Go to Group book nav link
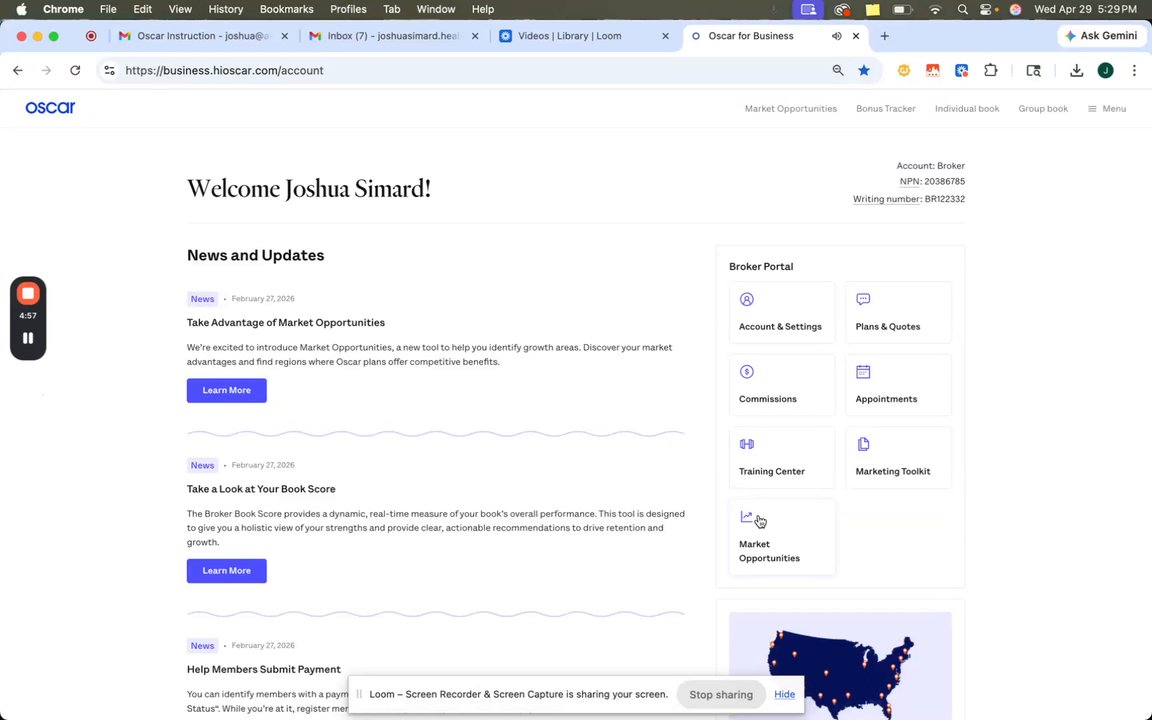 pos(1043,109)
